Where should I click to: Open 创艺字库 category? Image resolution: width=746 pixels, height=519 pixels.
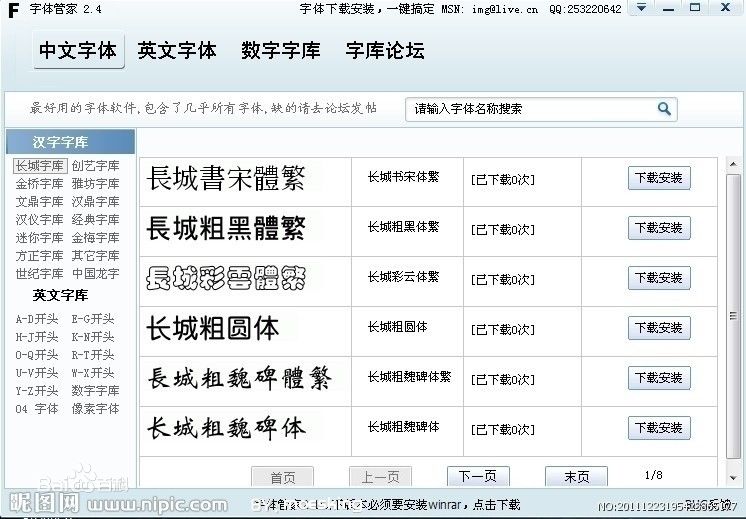(95, 166)
